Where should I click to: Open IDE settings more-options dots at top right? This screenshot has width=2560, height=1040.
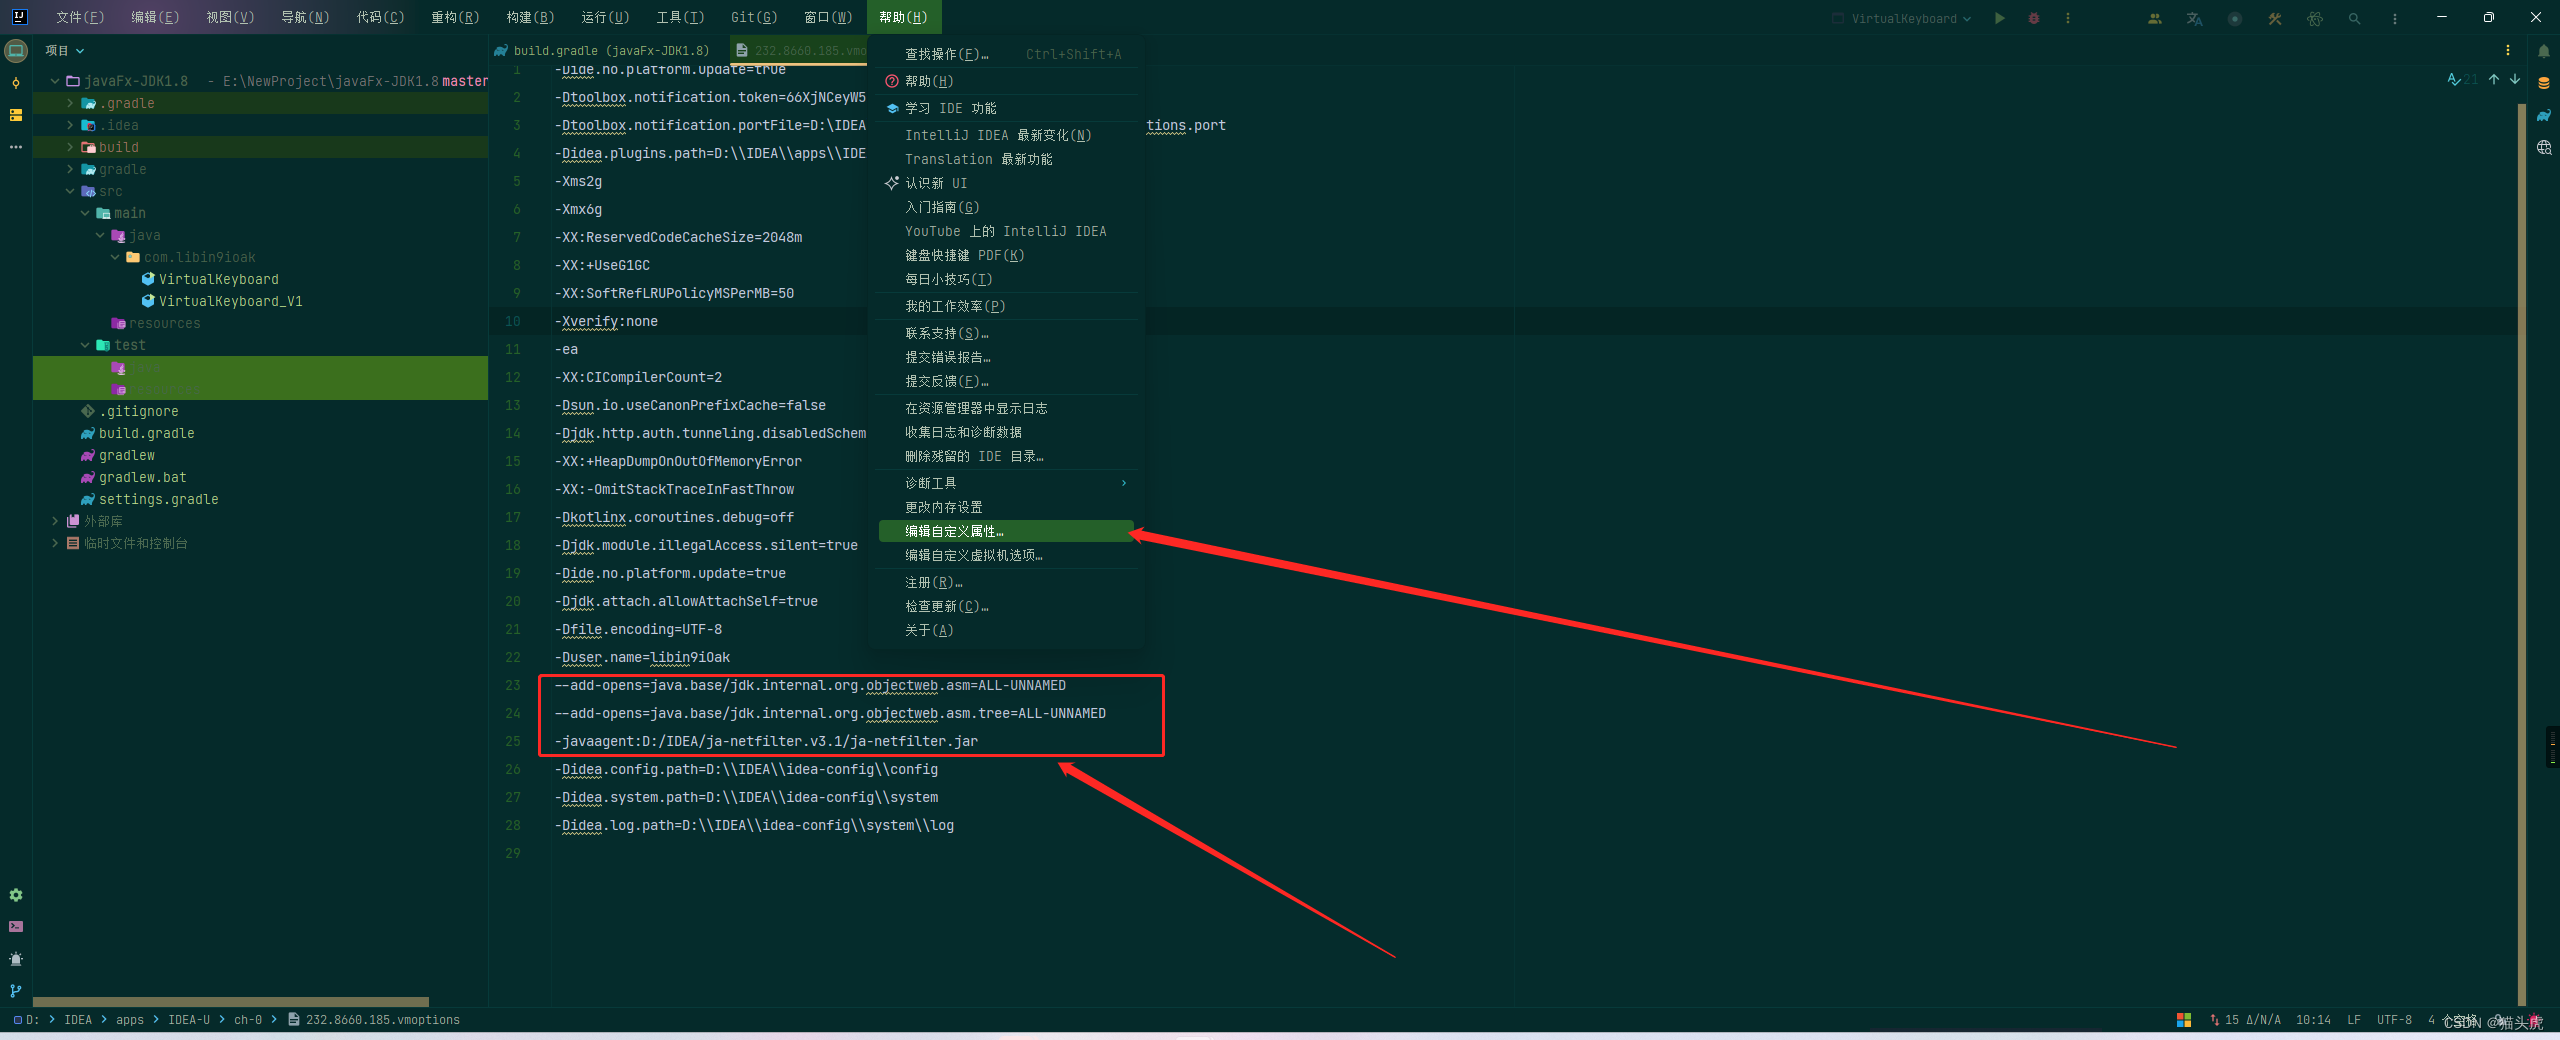pyautogui.click(x=2395, y=18)
